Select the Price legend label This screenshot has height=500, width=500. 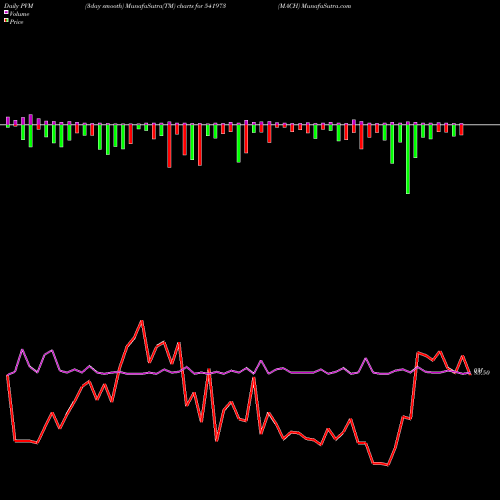(x=16, y=22)
